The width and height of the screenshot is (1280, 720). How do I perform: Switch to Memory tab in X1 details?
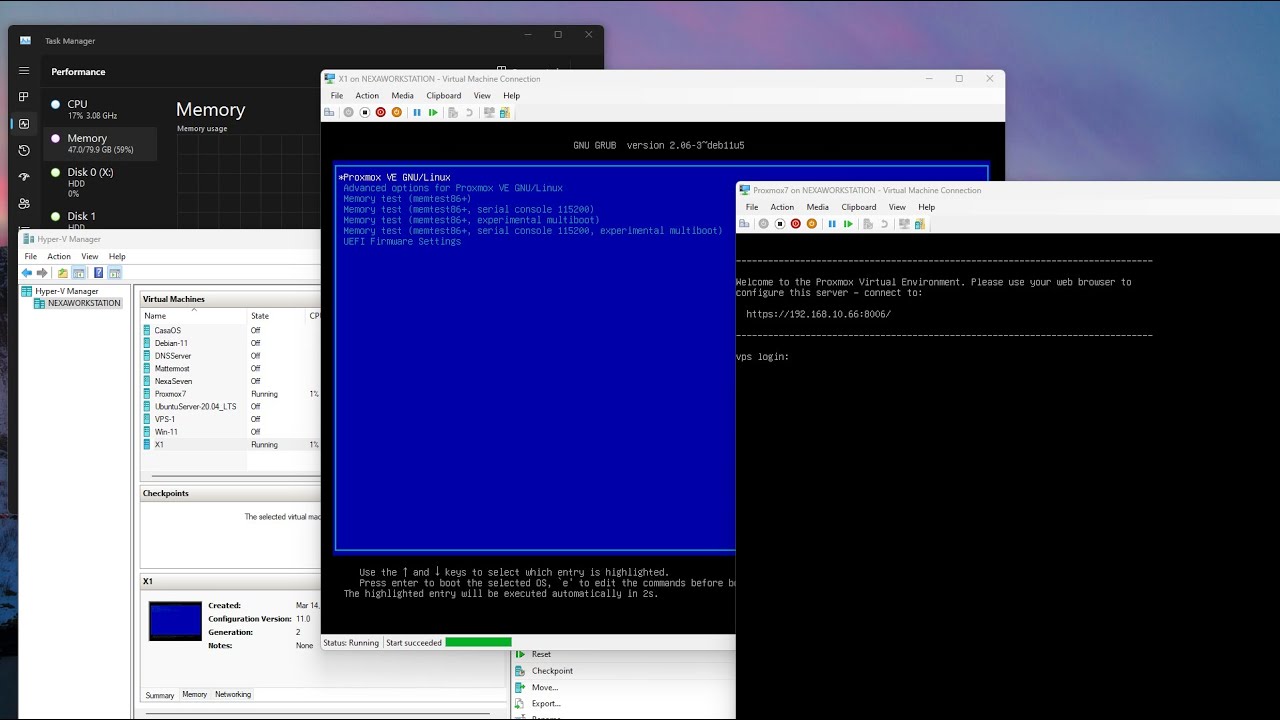pyautogui.click(x=195, y=694)
